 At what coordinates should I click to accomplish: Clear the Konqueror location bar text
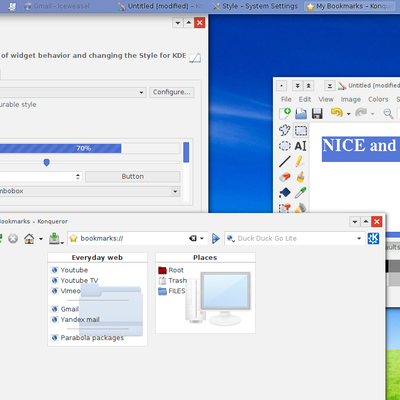(x=193, y=238)
